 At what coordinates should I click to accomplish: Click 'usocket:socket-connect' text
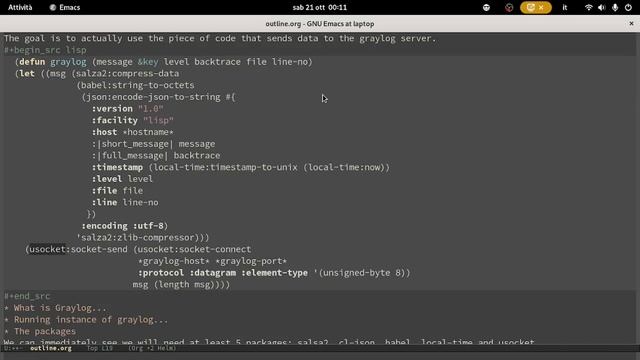(195, 249)
